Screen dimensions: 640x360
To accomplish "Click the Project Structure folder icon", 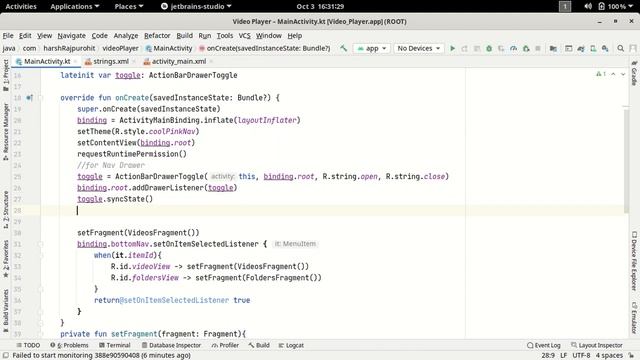I will [x=553, y=48].
